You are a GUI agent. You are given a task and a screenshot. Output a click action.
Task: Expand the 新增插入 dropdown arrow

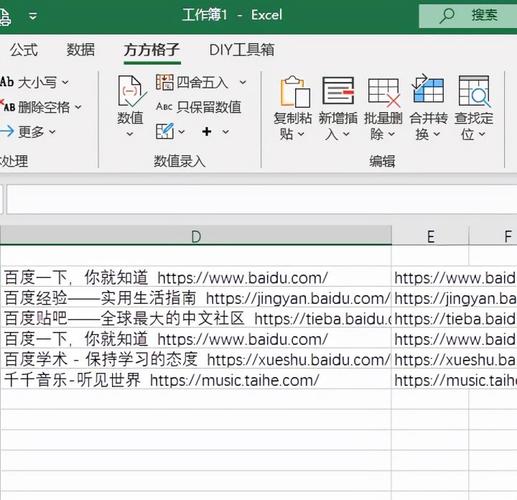(x=346, y=134)
